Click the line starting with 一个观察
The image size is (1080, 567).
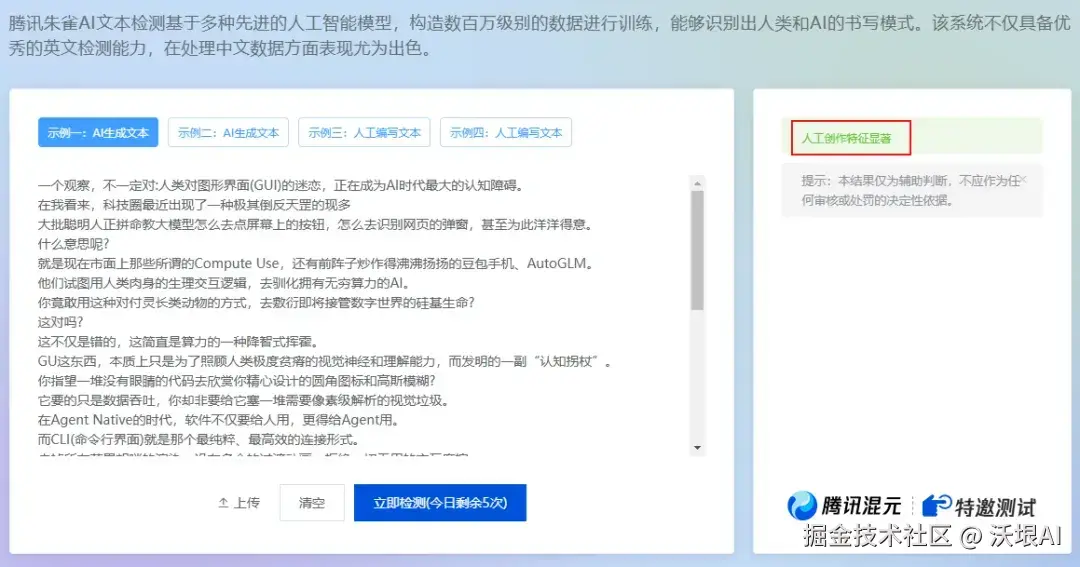282,185
